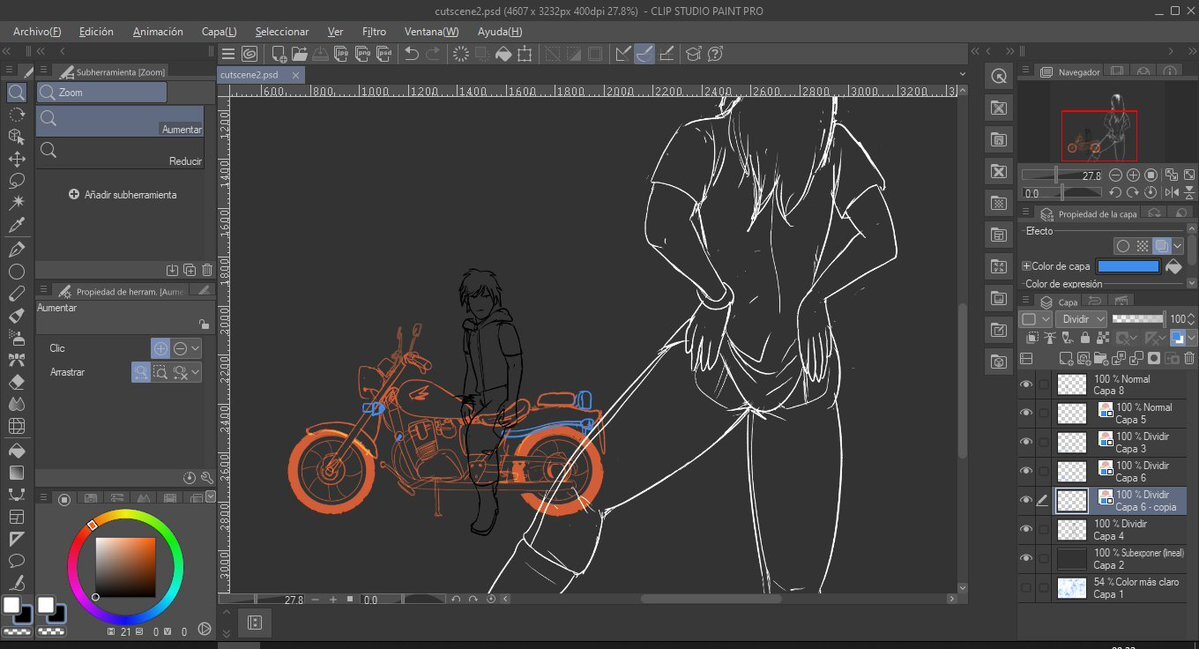Select the Auto select magic wand tool

click(x=16, y=203)
